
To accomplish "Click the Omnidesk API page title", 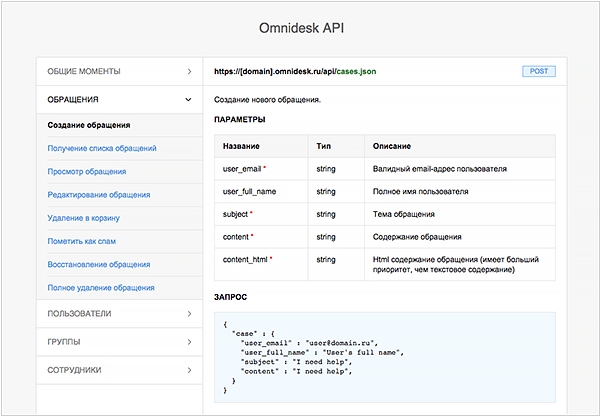I will tap(302, 28).
